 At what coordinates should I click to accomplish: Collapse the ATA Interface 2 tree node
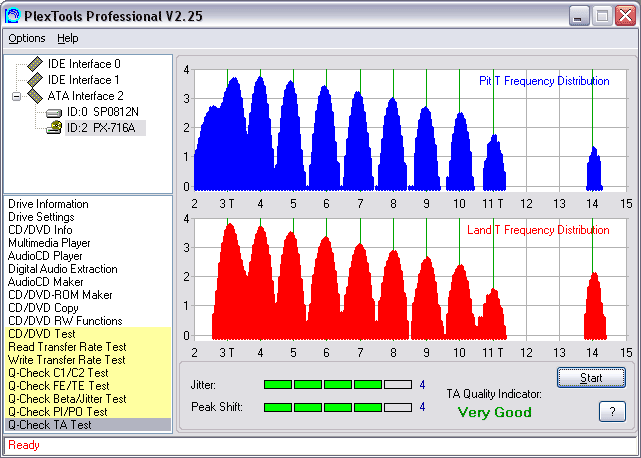click(16, 97)
